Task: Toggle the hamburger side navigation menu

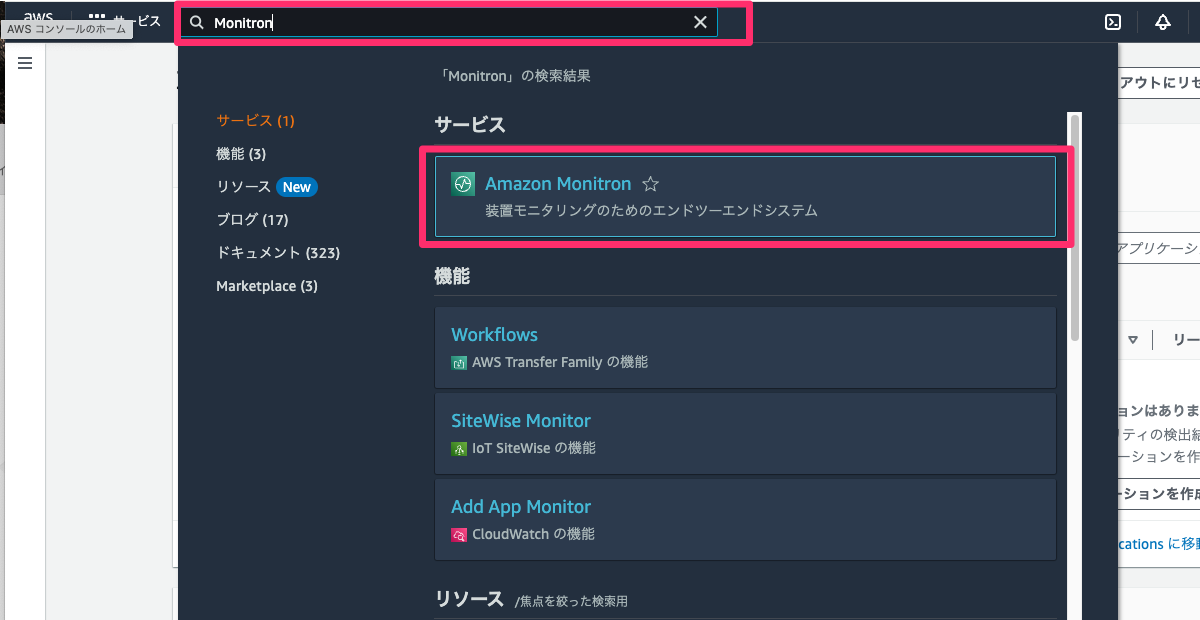Action: [x=25, y=63]
